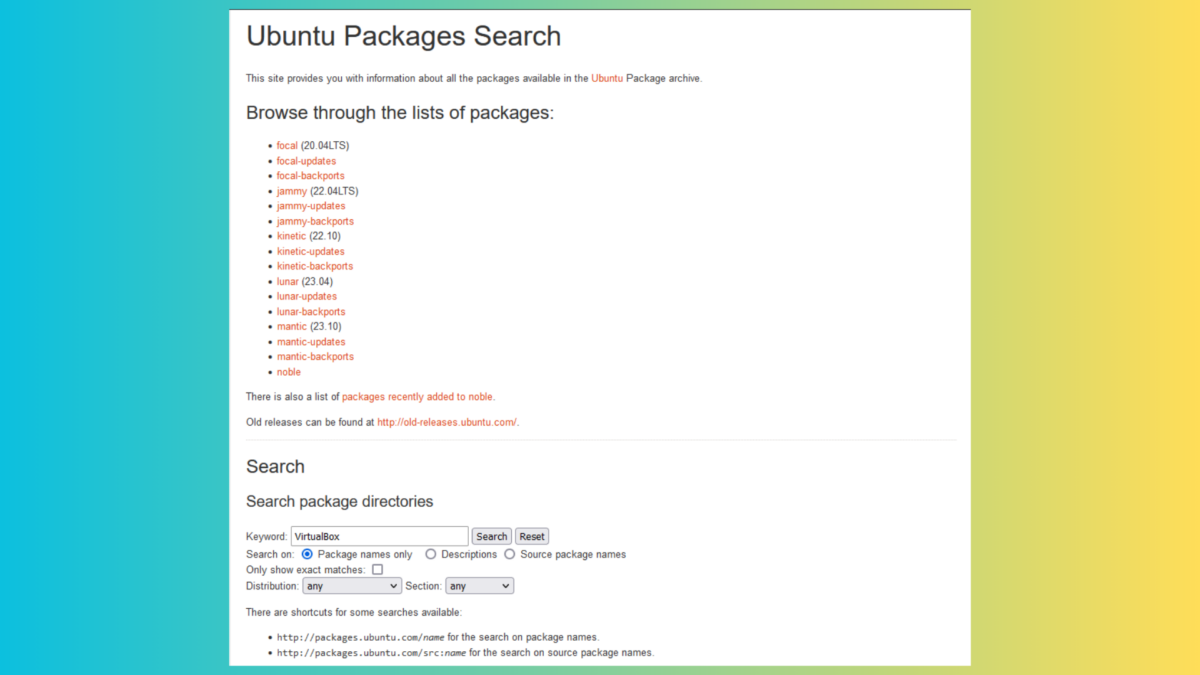Viewport: 1200px width, 675px height.
Task: Open the Section dropdown
Action: coord(479,585)
